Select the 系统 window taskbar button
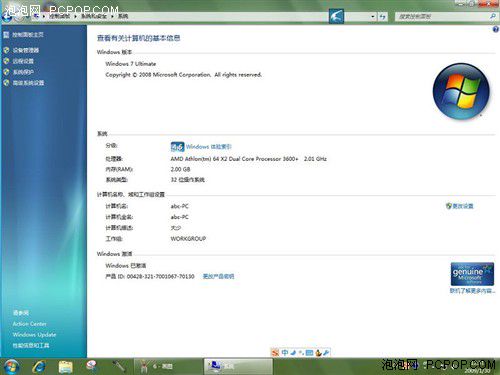This screenshot has height=375, width=500. click(x=238, y=366)
